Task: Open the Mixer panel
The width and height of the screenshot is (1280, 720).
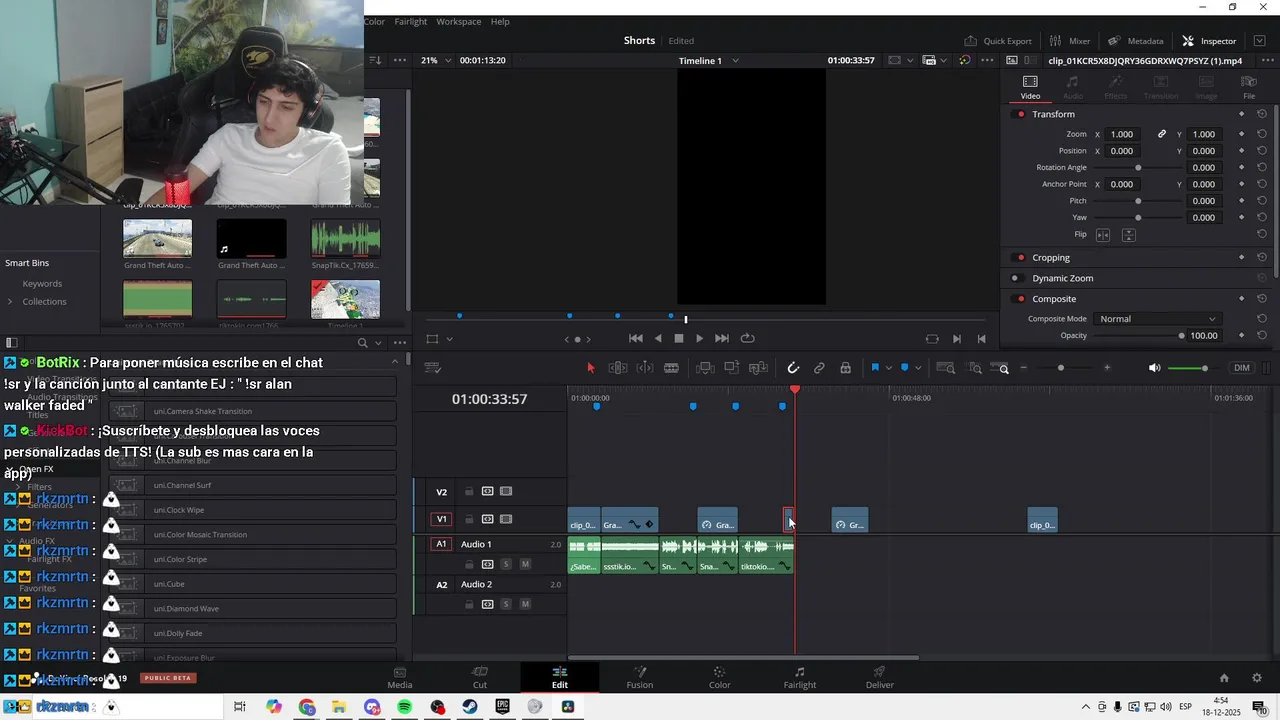Action: (x=1069, y=41)
